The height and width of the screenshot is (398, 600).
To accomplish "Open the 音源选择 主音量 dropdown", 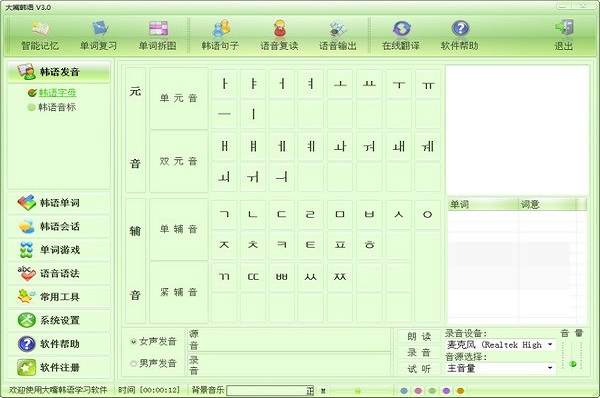I will (501, 368).
